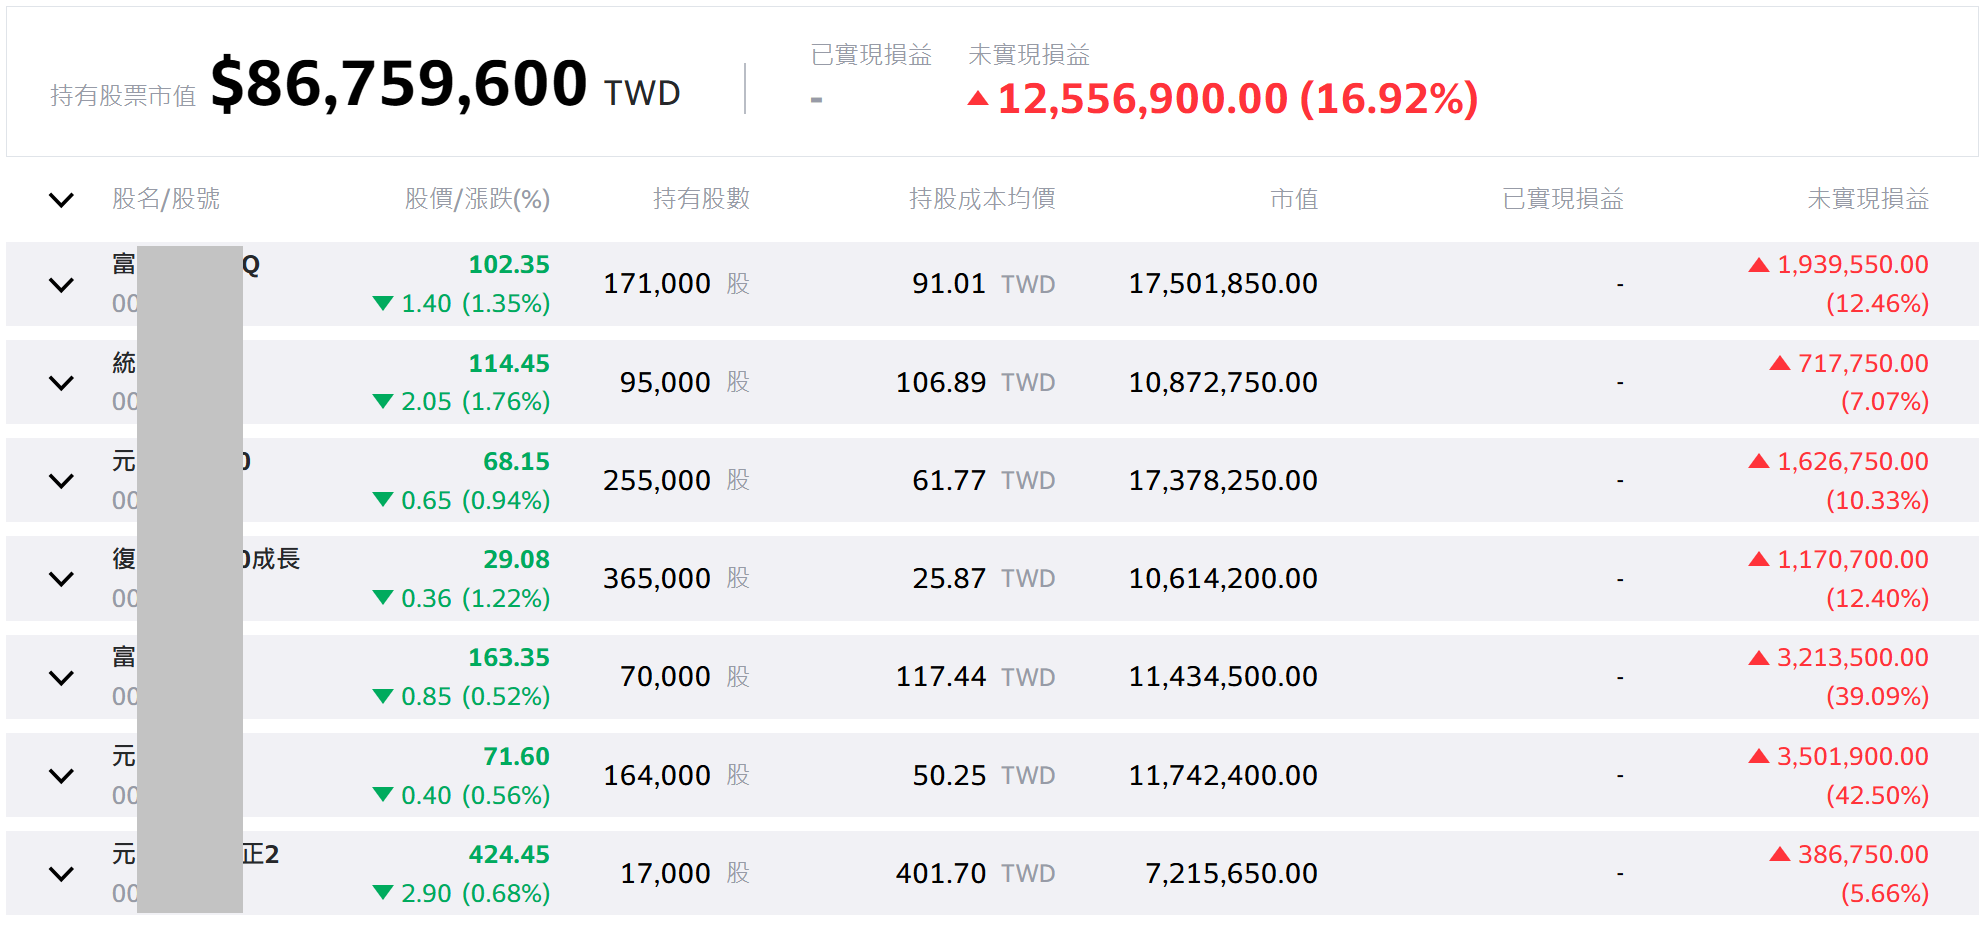Viewport: 1986px width, 925px height.
Task: Click the table's 未實現損益 column header
Action: 1867,199
